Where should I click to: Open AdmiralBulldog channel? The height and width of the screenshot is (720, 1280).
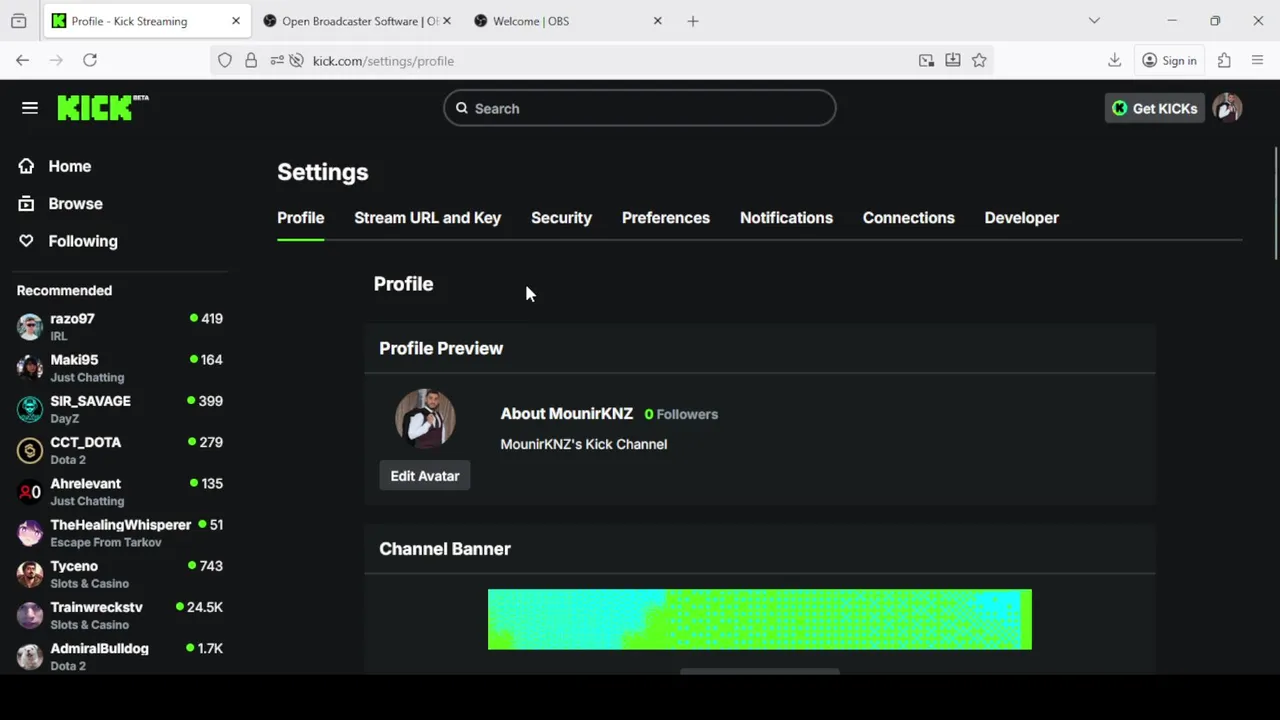tap(120, 656)
